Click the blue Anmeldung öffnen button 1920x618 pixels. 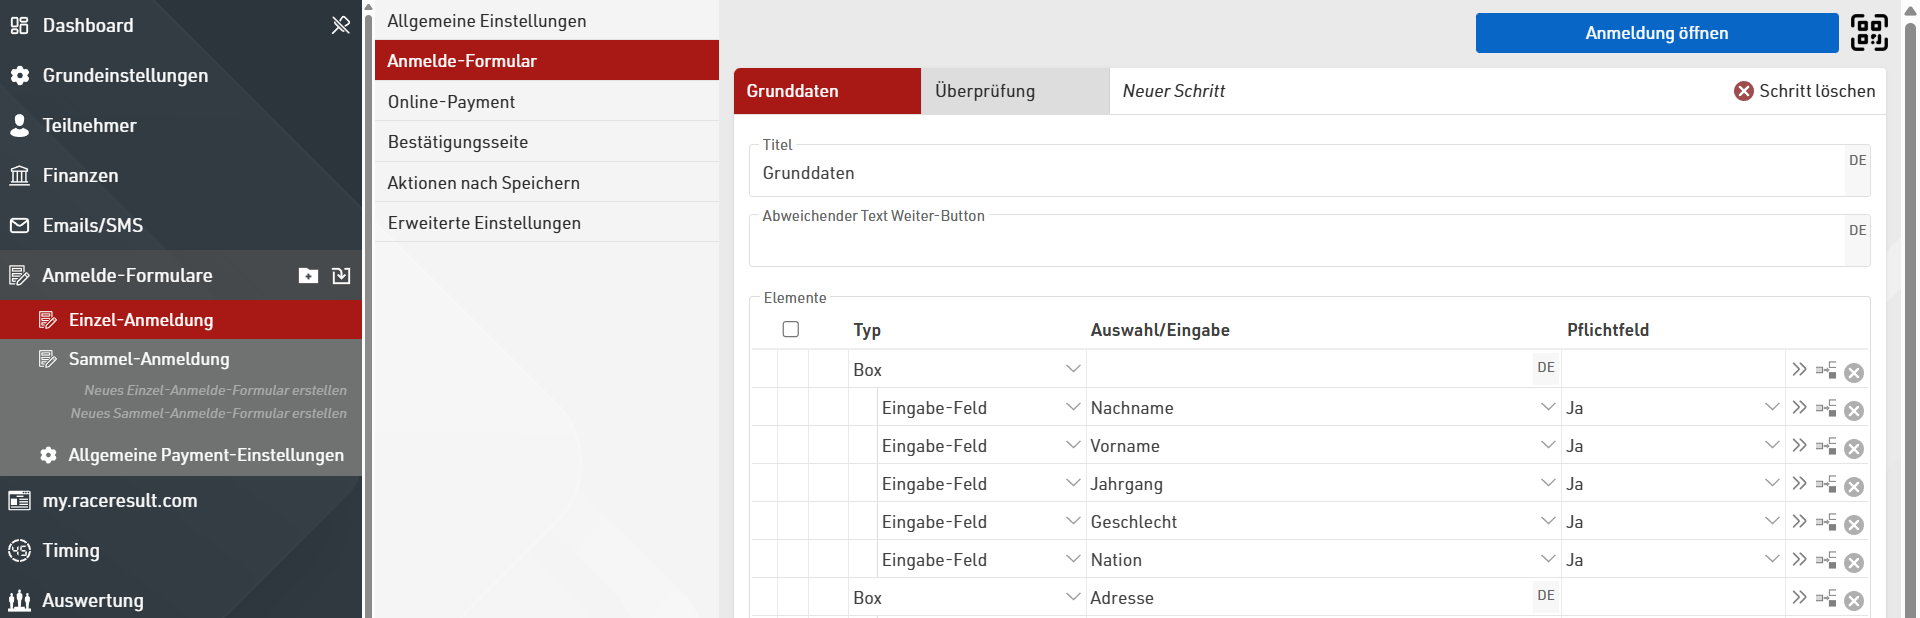click(x=1656, y=33)
